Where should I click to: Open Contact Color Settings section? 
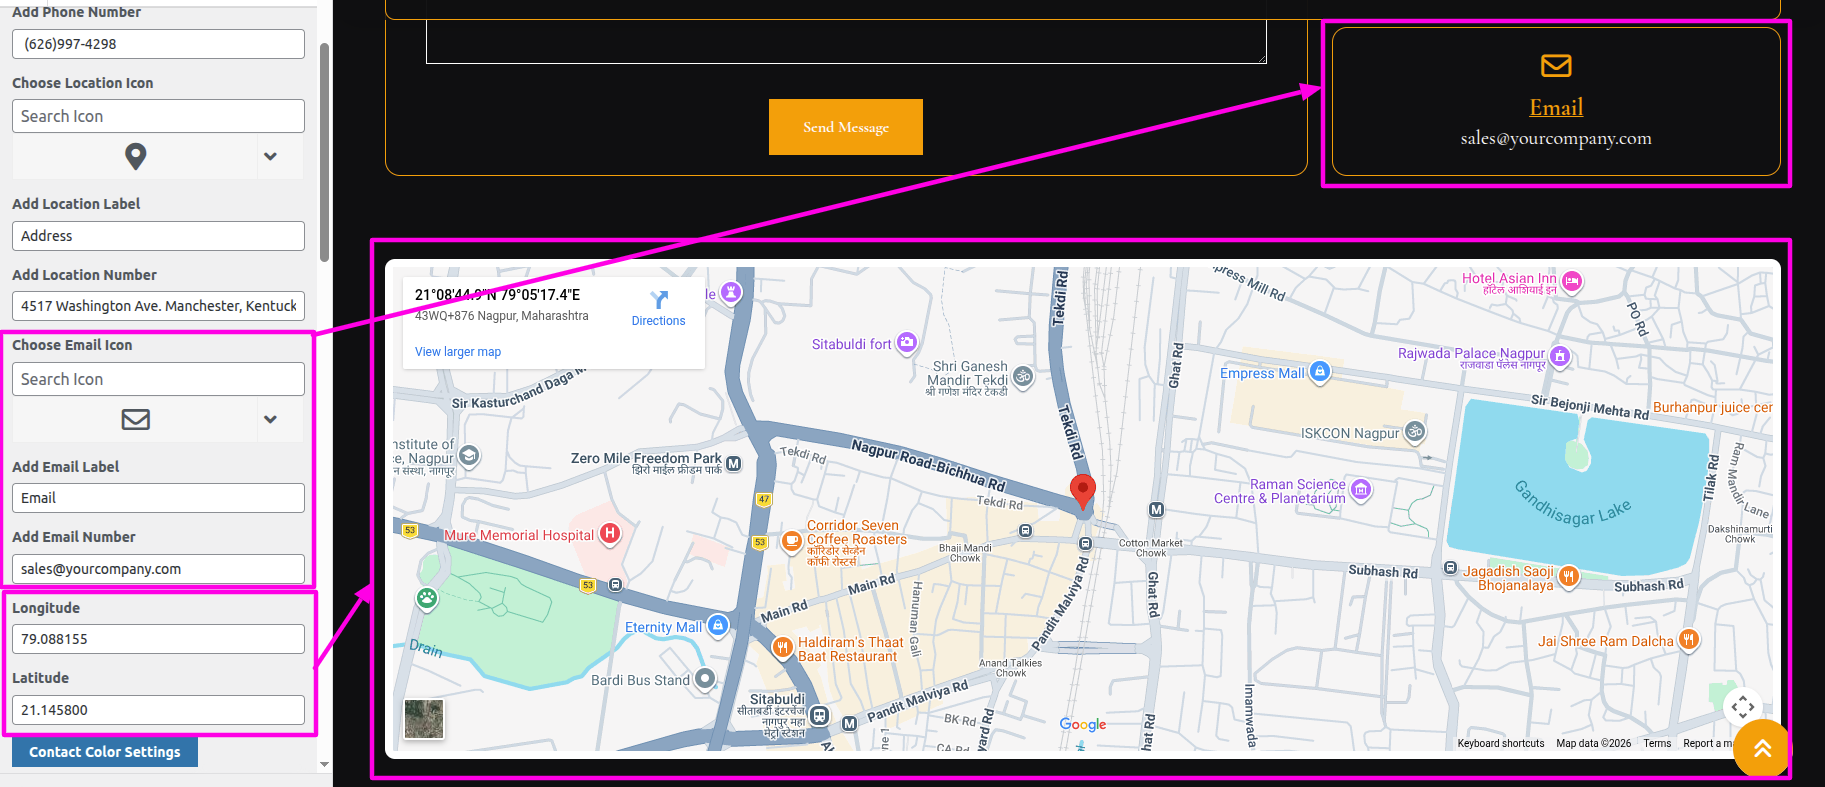tap(105, 752)
